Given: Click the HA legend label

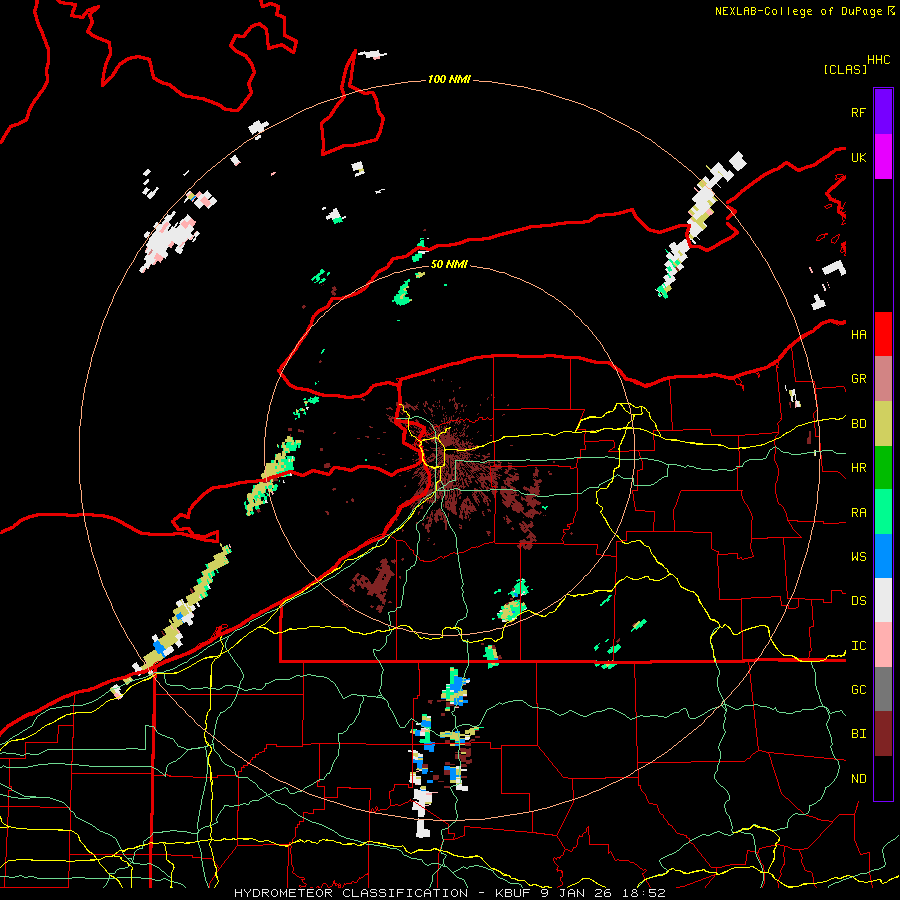Looking at the screenshot, I should 859,334.
